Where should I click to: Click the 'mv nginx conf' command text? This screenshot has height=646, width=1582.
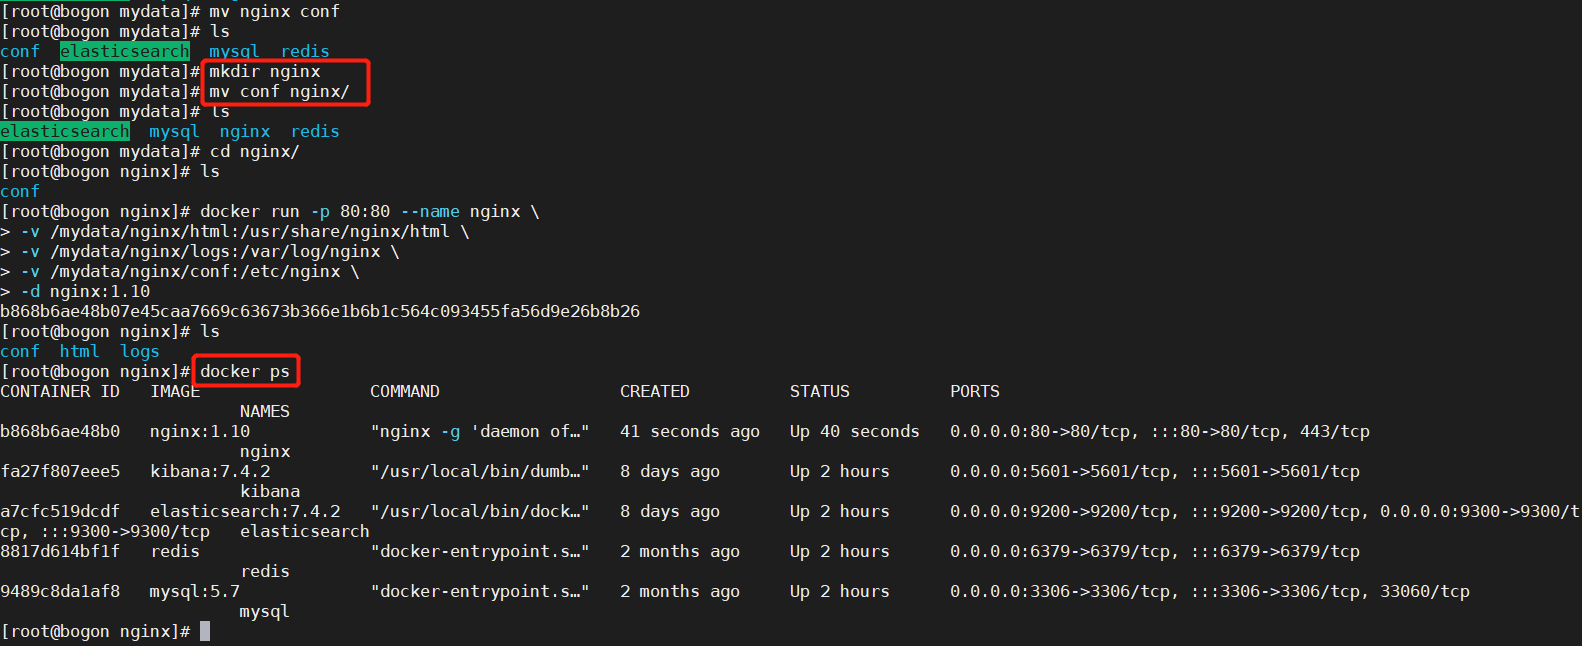pyautogui.click(x=275, y=11)
